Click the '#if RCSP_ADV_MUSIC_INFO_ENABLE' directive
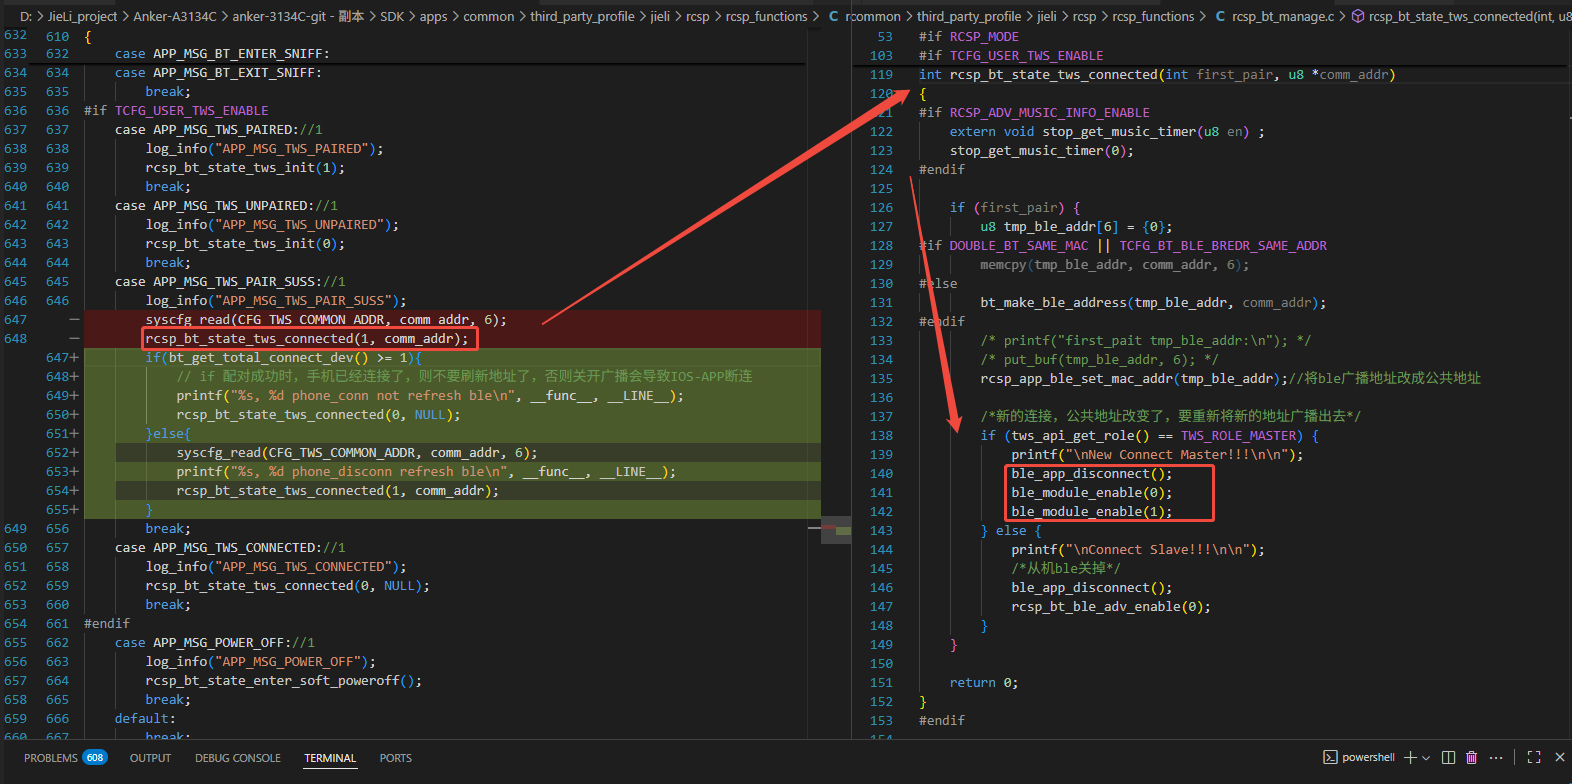This screenshot has width=1572, height=784. click(x=1034, y=113)
